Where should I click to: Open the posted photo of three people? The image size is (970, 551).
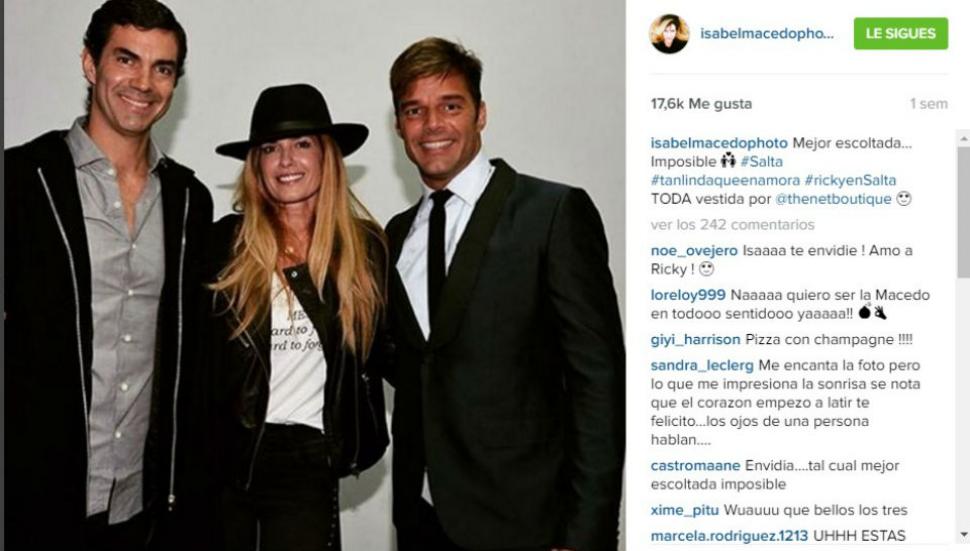click(x=315, y=275)
